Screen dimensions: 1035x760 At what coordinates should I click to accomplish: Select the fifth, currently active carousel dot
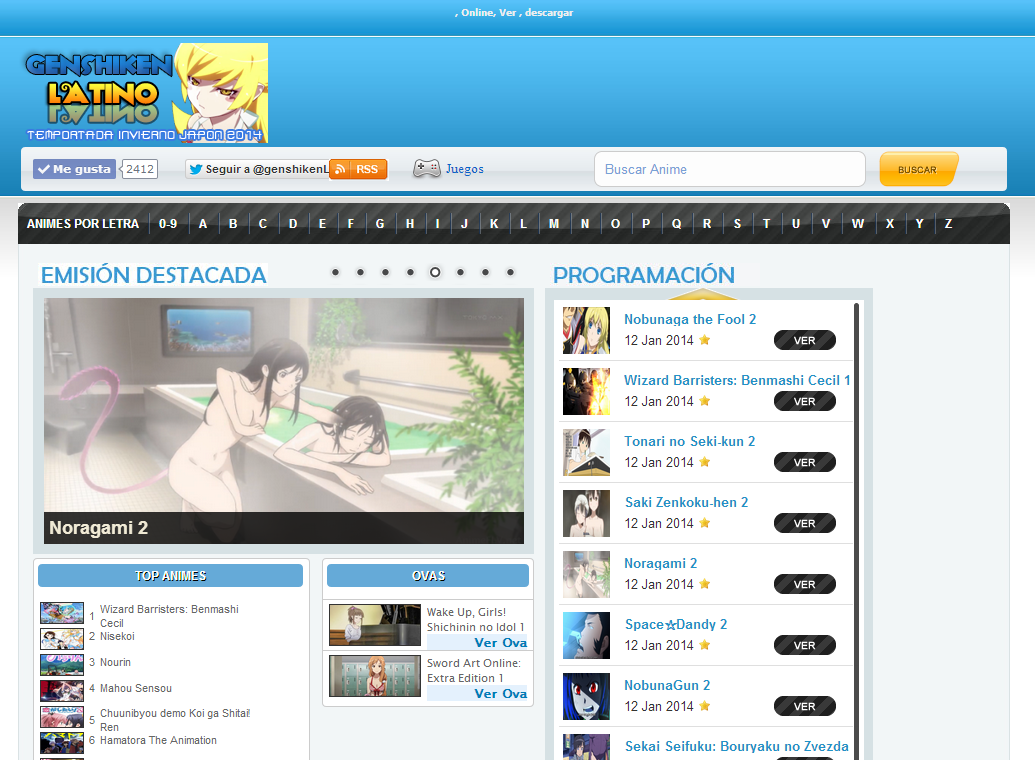435,272
